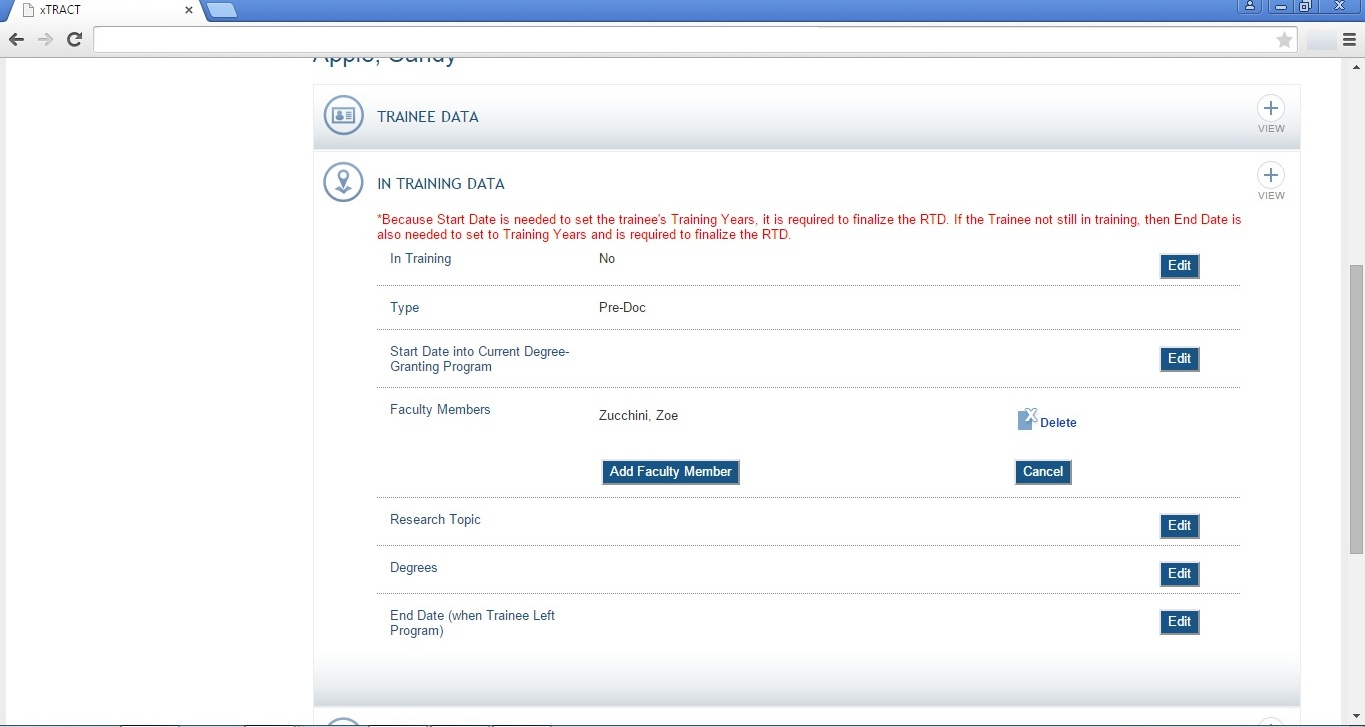Cancel the faculty member changes

coord(1043,472)
